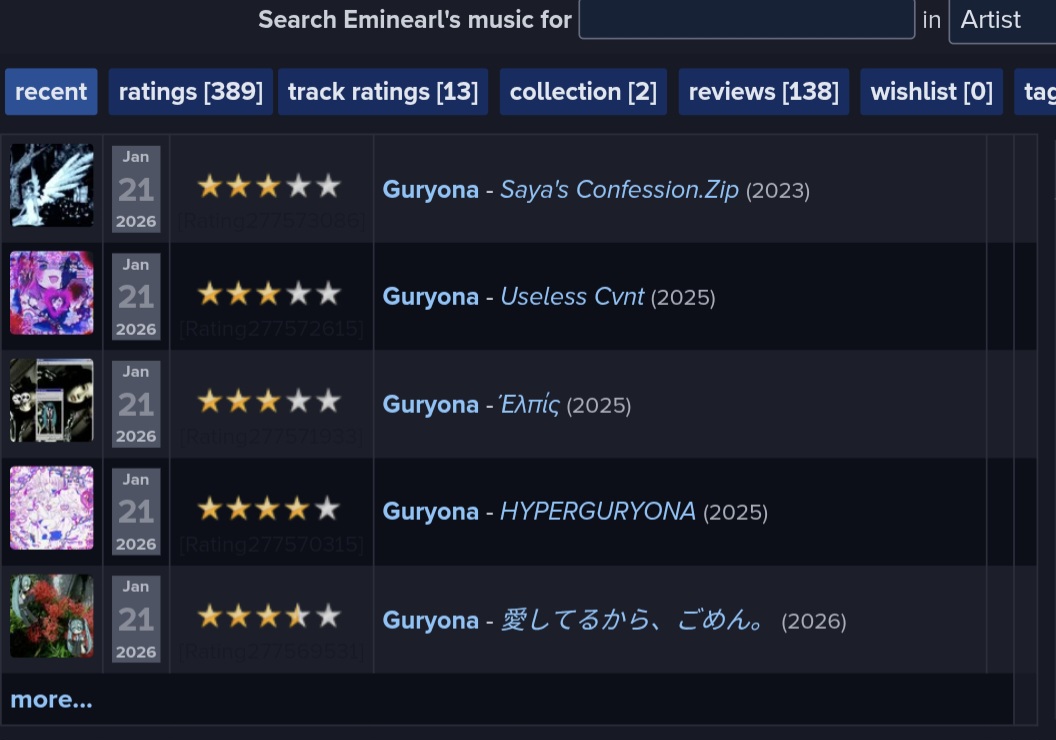Open Useless Cvnt album cover thumbnail

pyautogui.click(x=52, y=293)
